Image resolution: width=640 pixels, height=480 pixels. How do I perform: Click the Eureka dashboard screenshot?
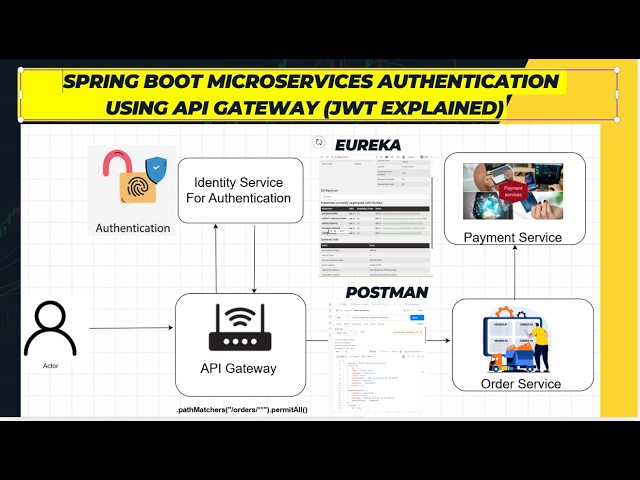(375, 216)
